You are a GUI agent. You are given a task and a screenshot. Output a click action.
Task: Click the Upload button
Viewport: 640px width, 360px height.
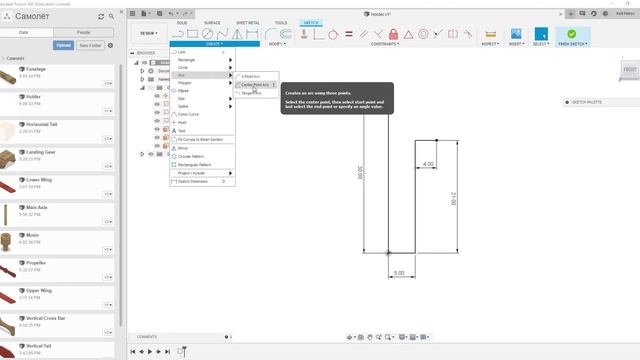[x=63, y=45]
